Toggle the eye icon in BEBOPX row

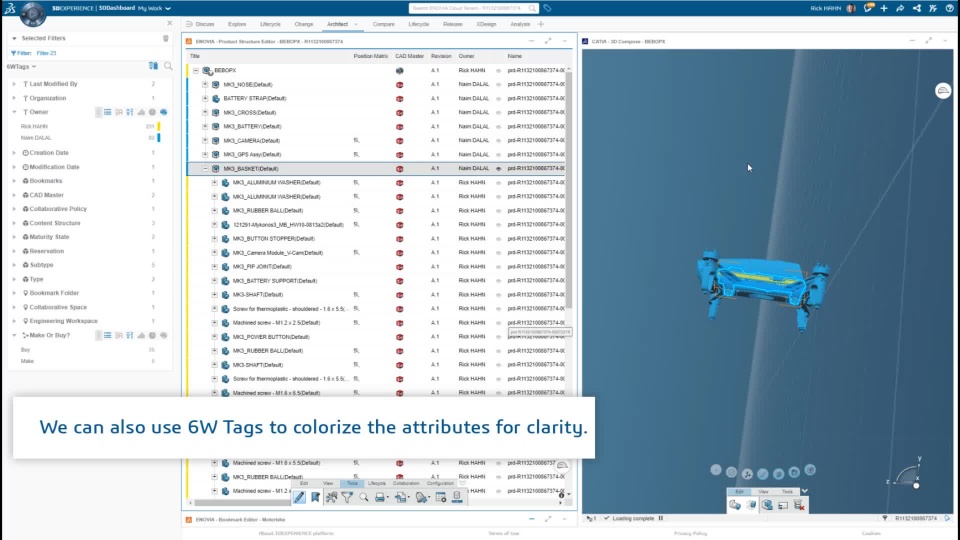(x=498, y=70)
